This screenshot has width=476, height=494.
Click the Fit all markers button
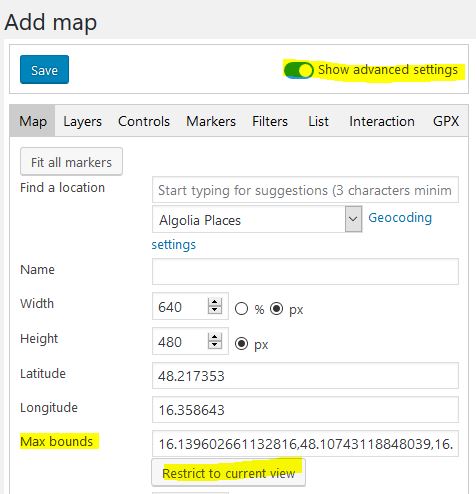[71, 162]
